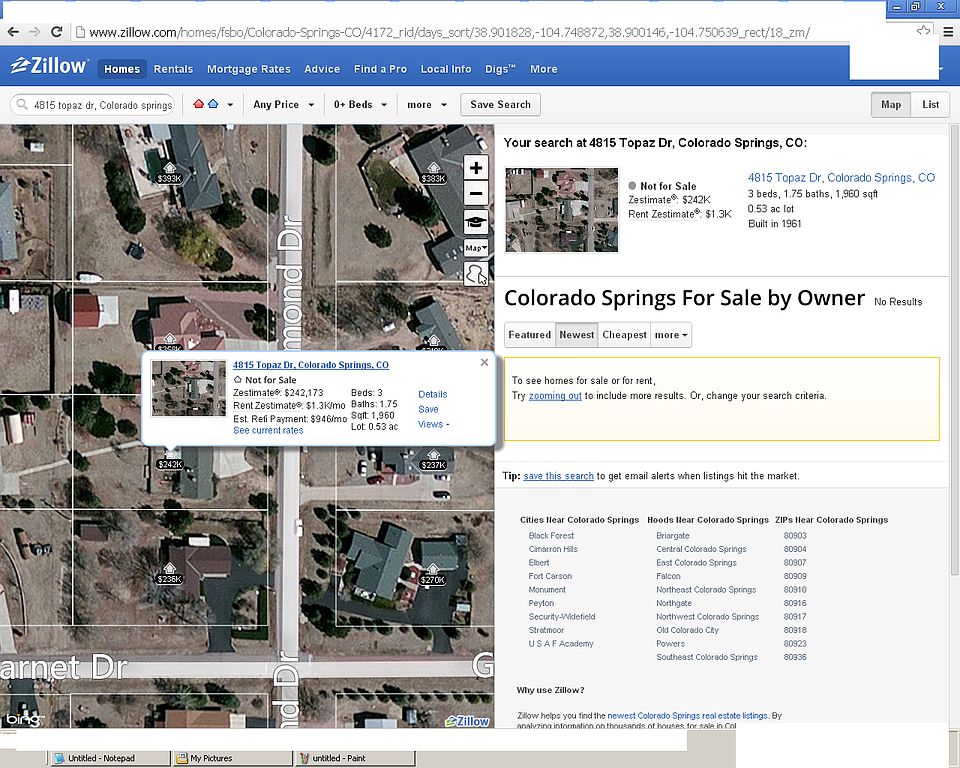Click Save link in popup
The height and width of the screenshot is (768, 960).
428,409
